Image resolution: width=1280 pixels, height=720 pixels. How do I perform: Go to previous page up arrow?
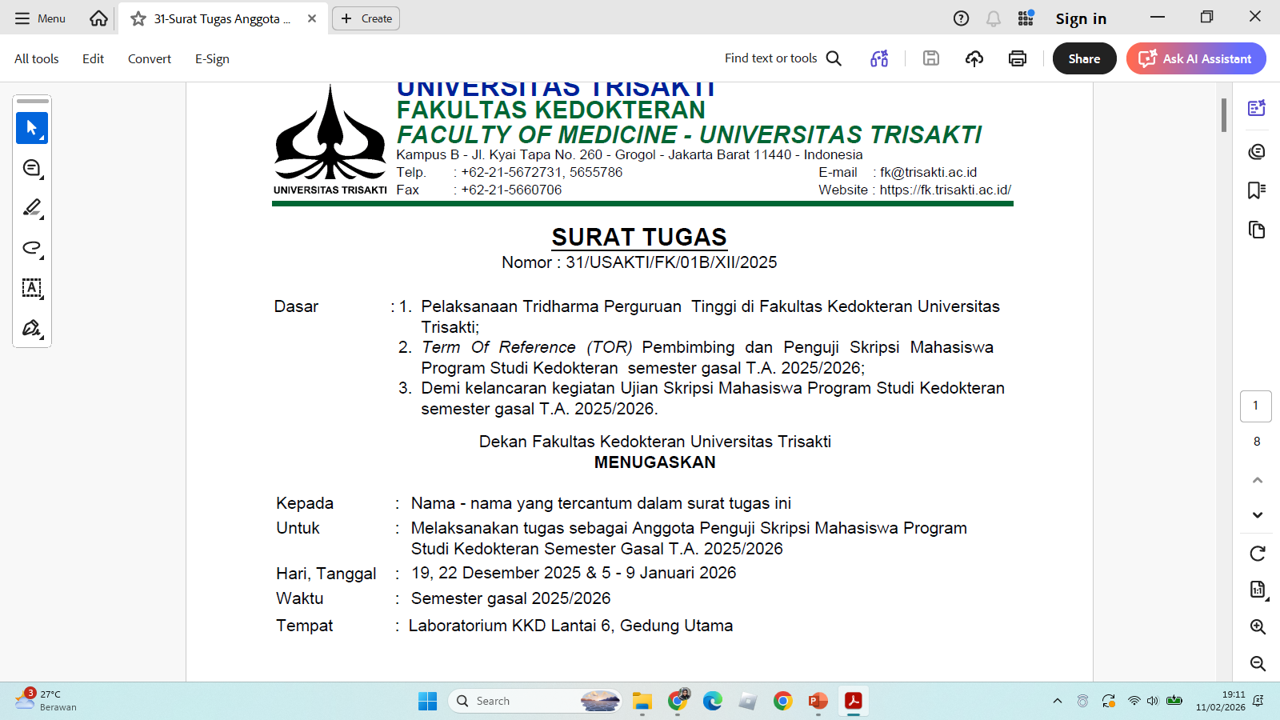point(1258,480)
